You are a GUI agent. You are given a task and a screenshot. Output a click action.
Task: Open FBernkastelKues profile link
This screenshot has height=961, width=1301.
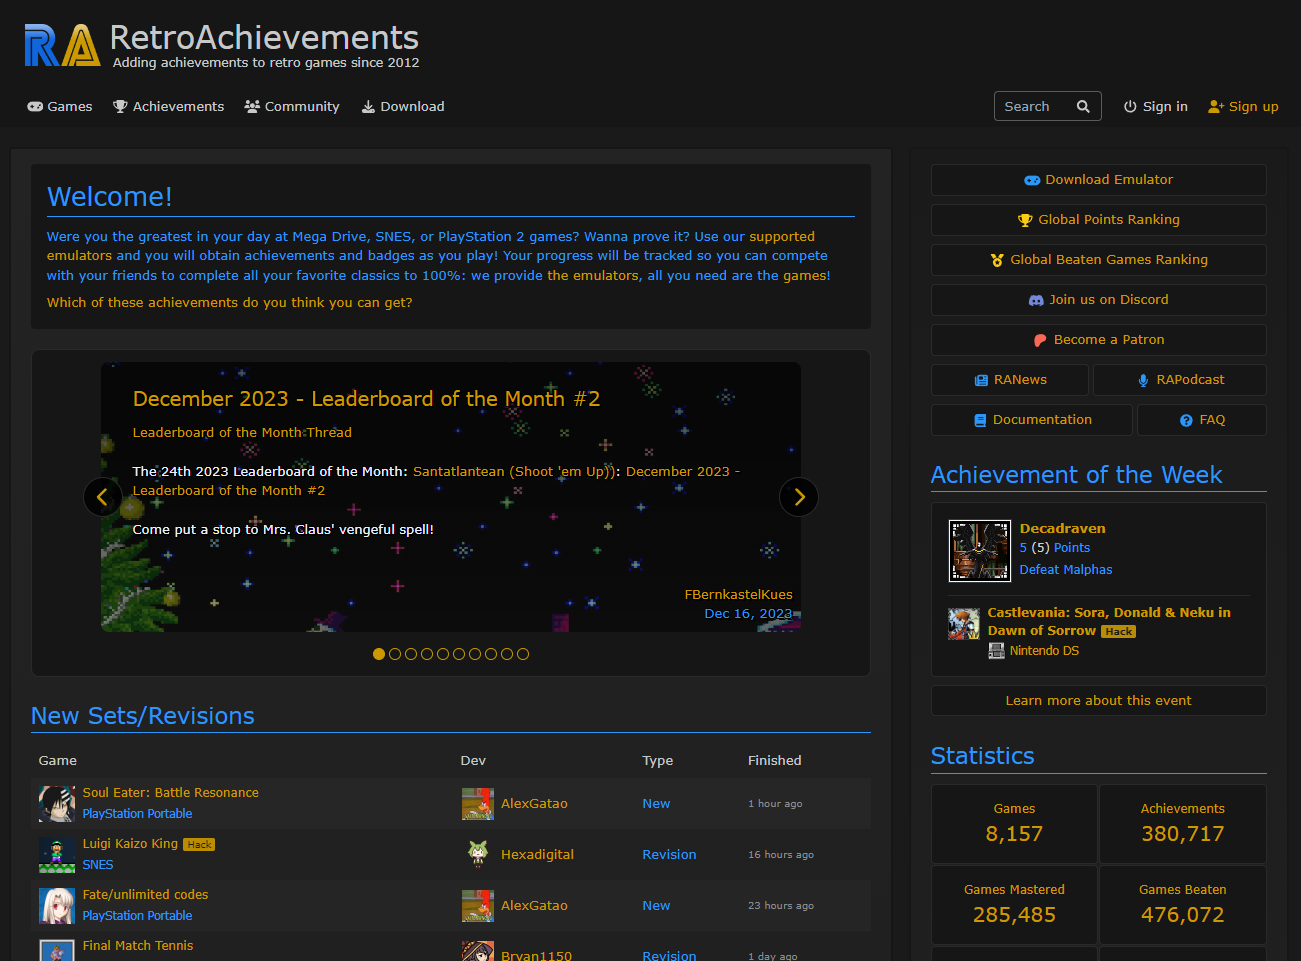click(738, 595)
